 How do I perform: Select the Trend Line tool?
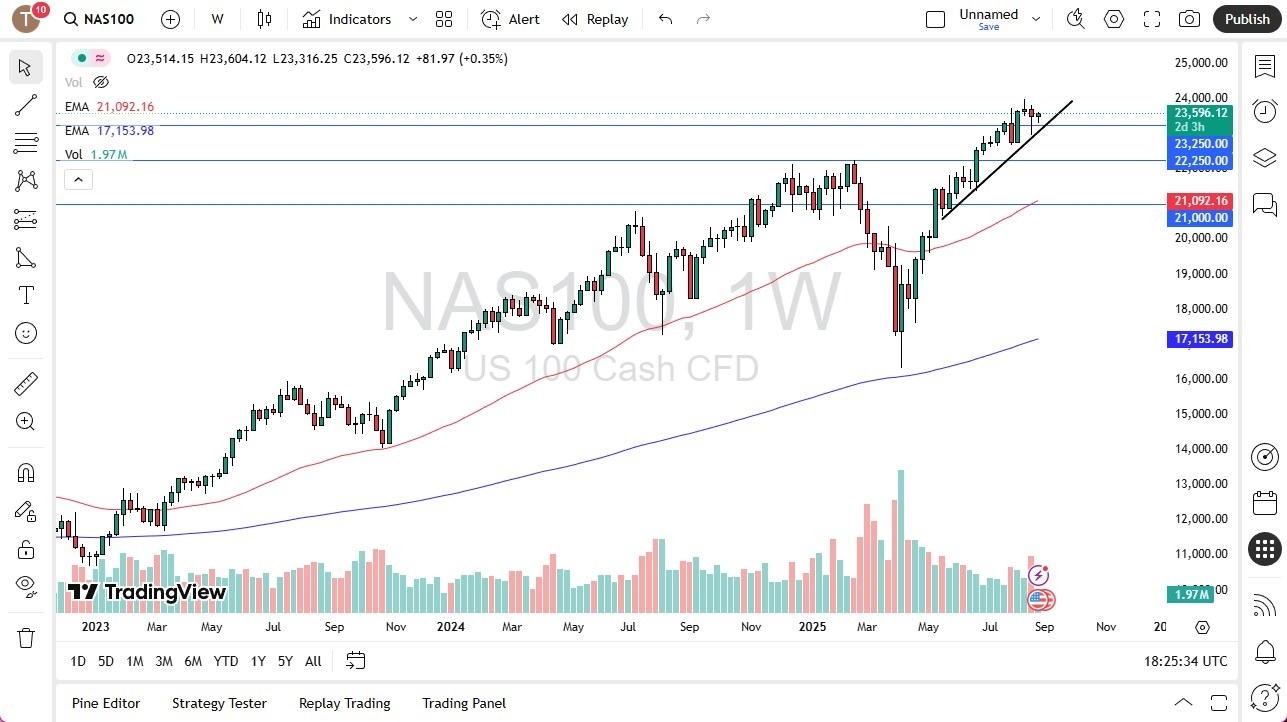(x=25, y=105)
